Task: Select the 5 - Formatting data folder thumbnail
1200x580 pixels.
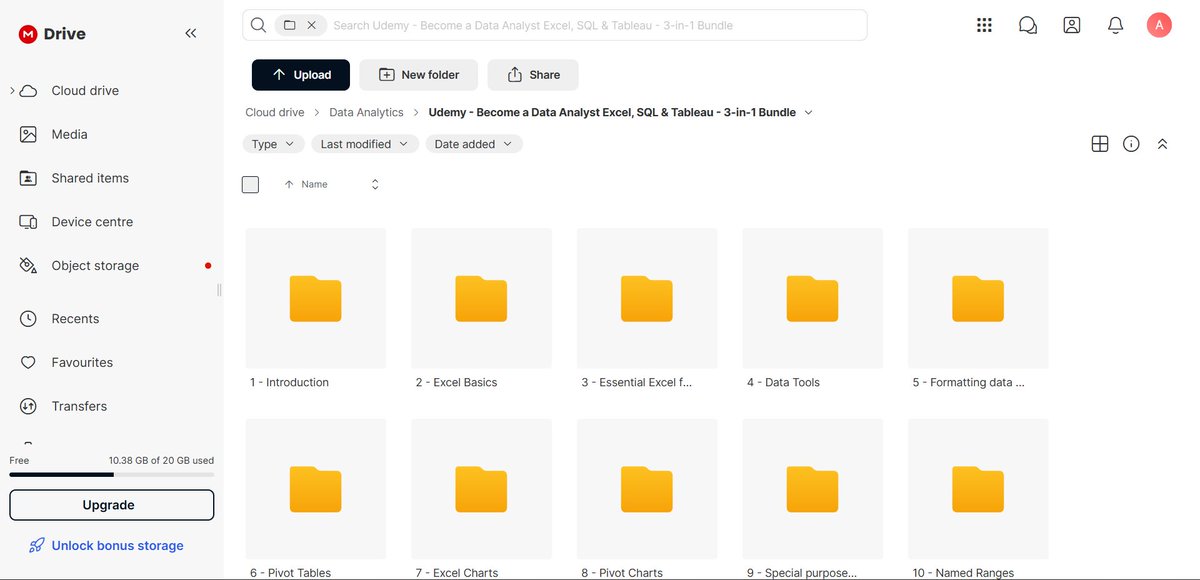Action: (x=978, y=298)
